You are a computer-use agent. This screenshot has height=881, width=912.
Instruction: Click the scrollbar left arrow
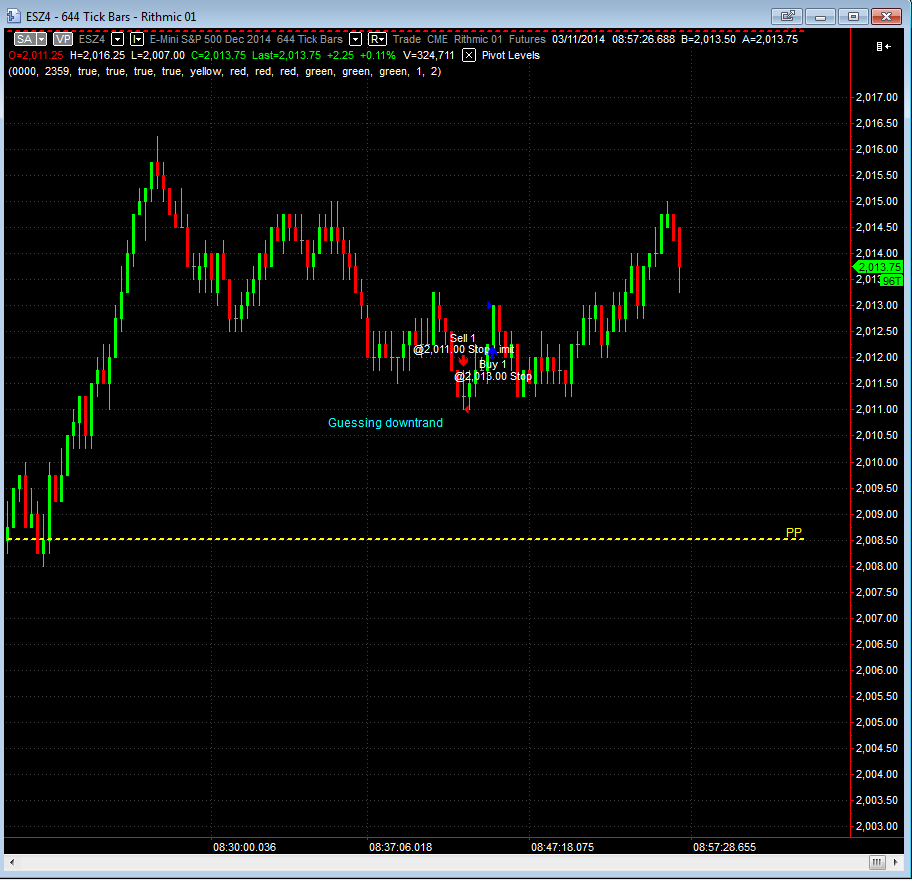tap(12, 862)
